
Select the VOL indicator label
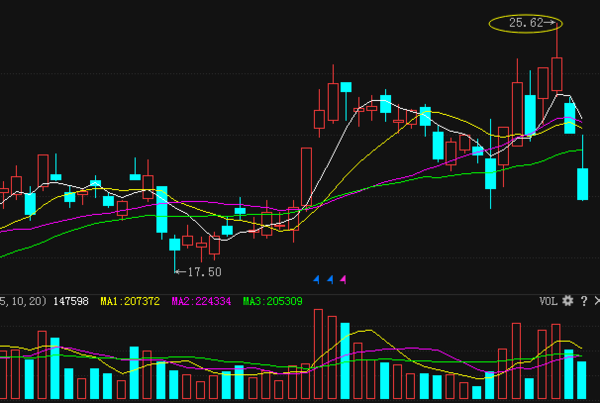pos(548,300)
